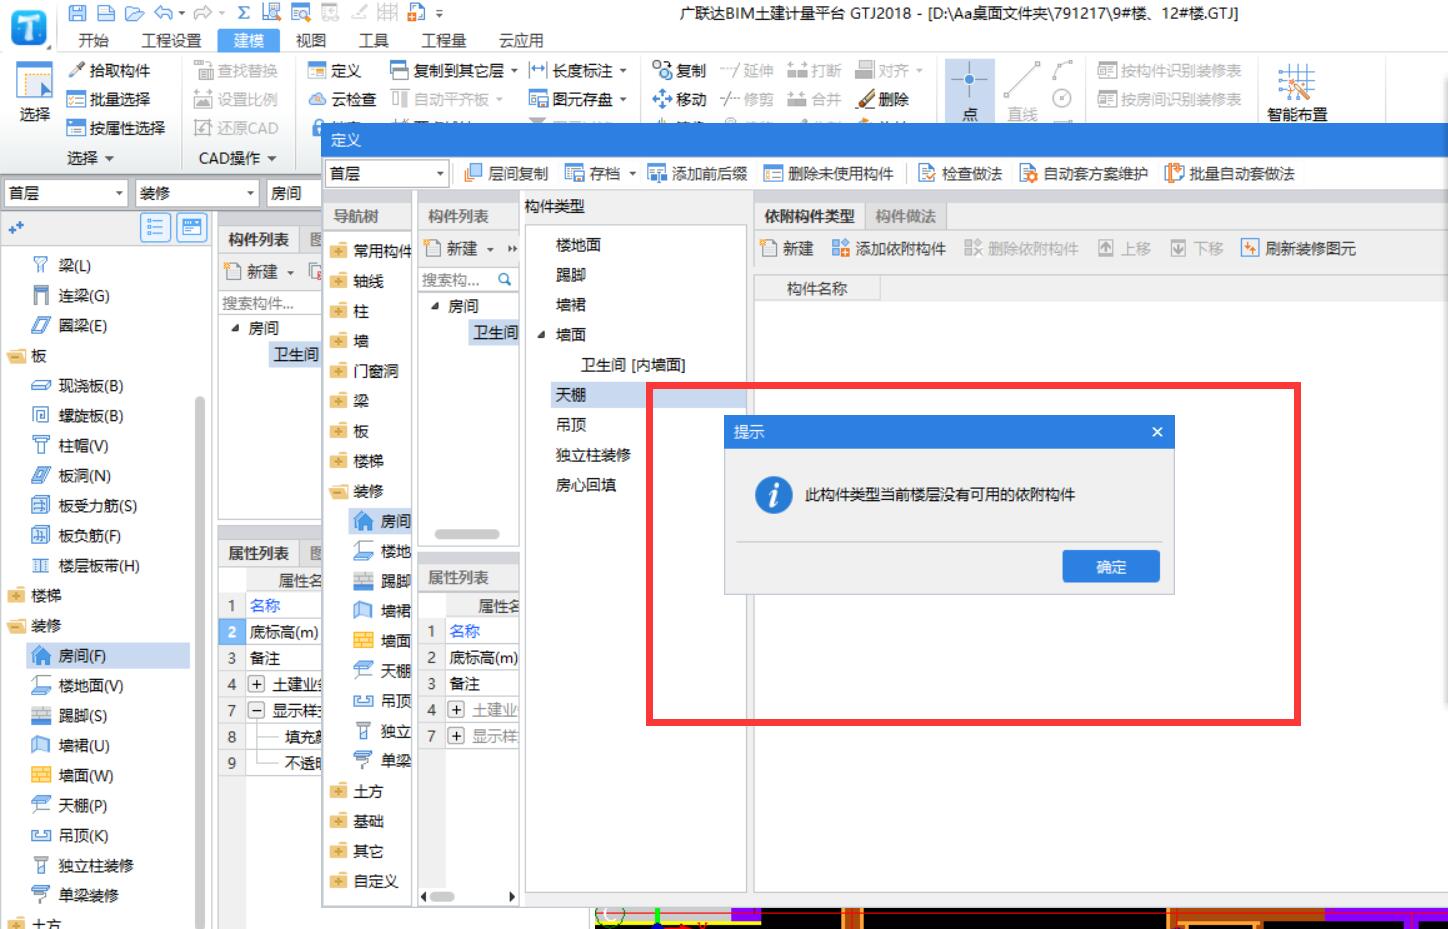The width and height of the screenshot is (1448, 929).
Task: Select 选择 big arrow tool in ribbon
Action: [34, 92]
